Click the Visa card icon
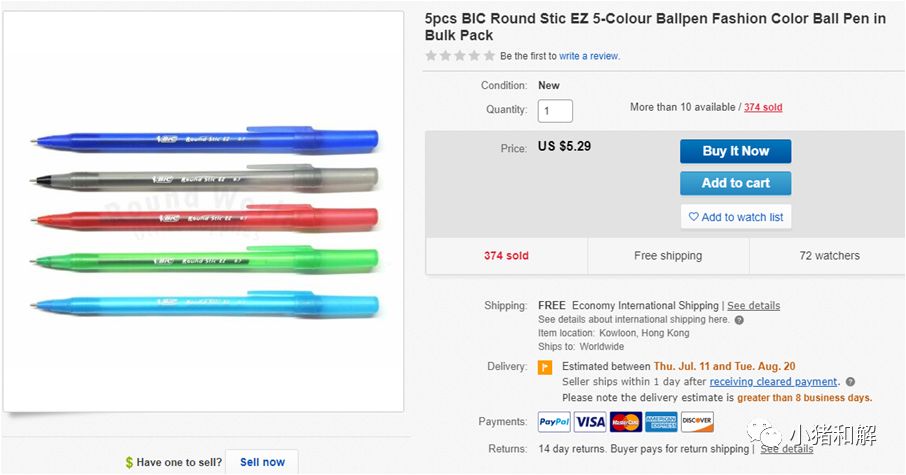The width and height of the screenshot is (906, 475). [590, 422]
